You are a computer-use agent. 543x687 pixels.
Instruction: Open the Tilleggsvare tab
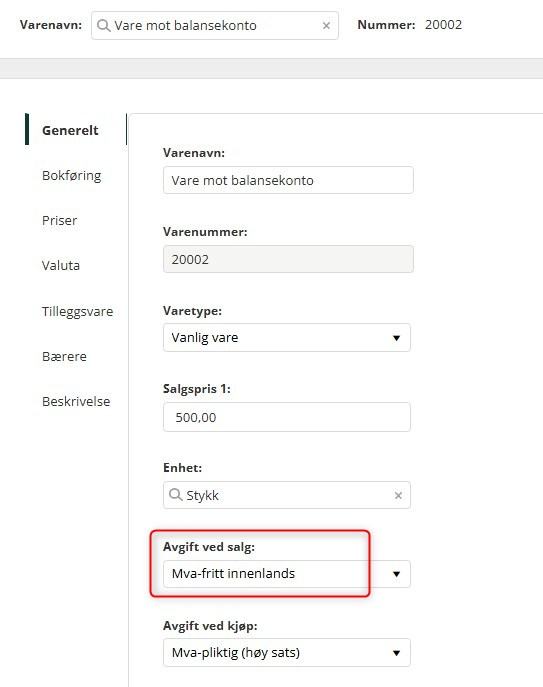pos(77,312)
